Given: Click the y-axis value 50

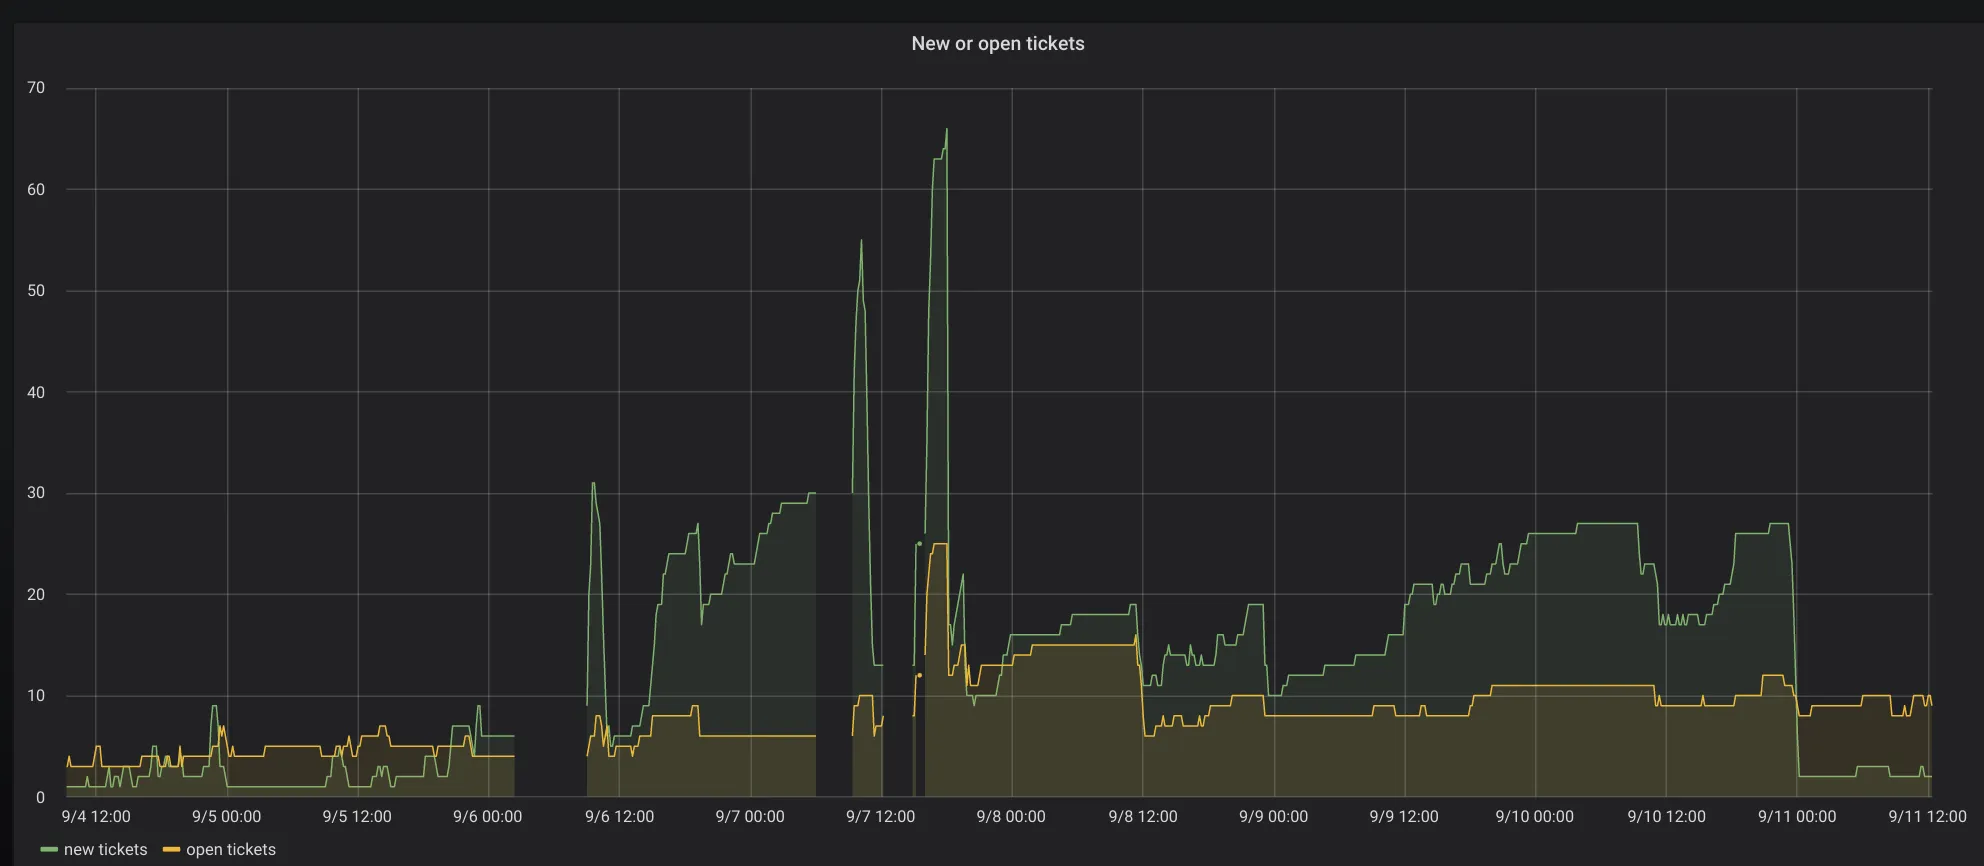Looking at the screenshot, I should [36, 291].
